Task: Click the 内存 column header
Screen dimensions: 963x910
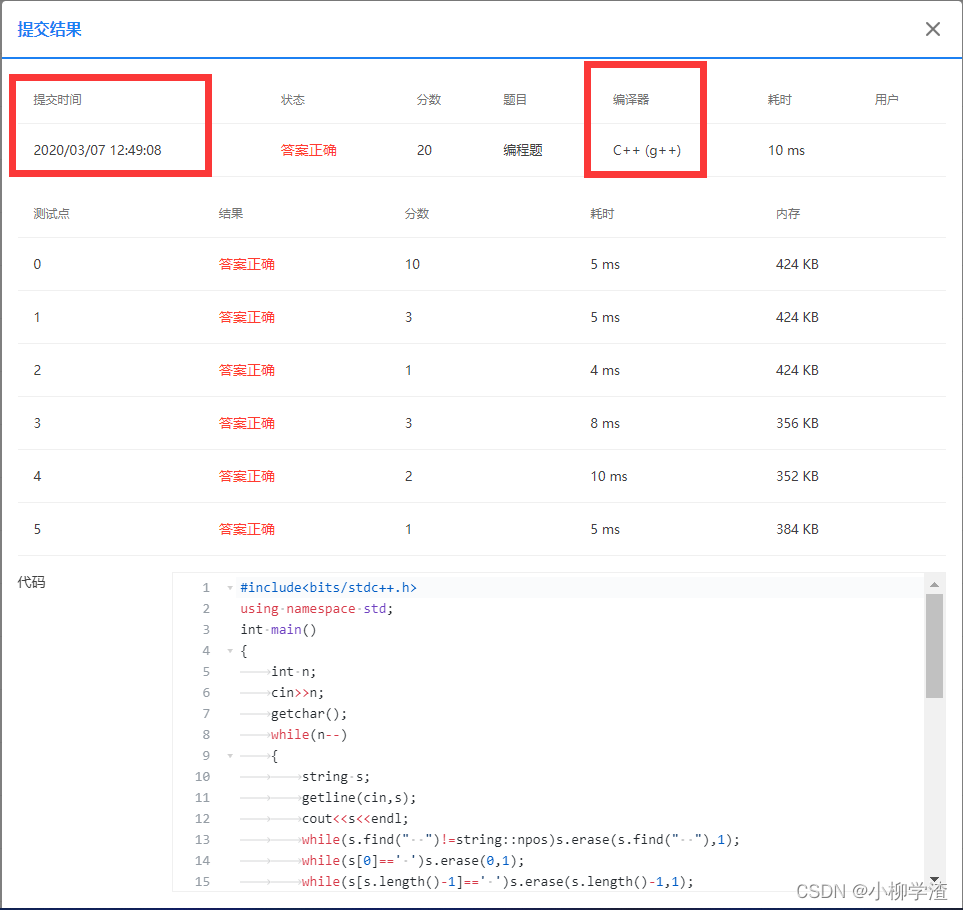Action: 788,214
